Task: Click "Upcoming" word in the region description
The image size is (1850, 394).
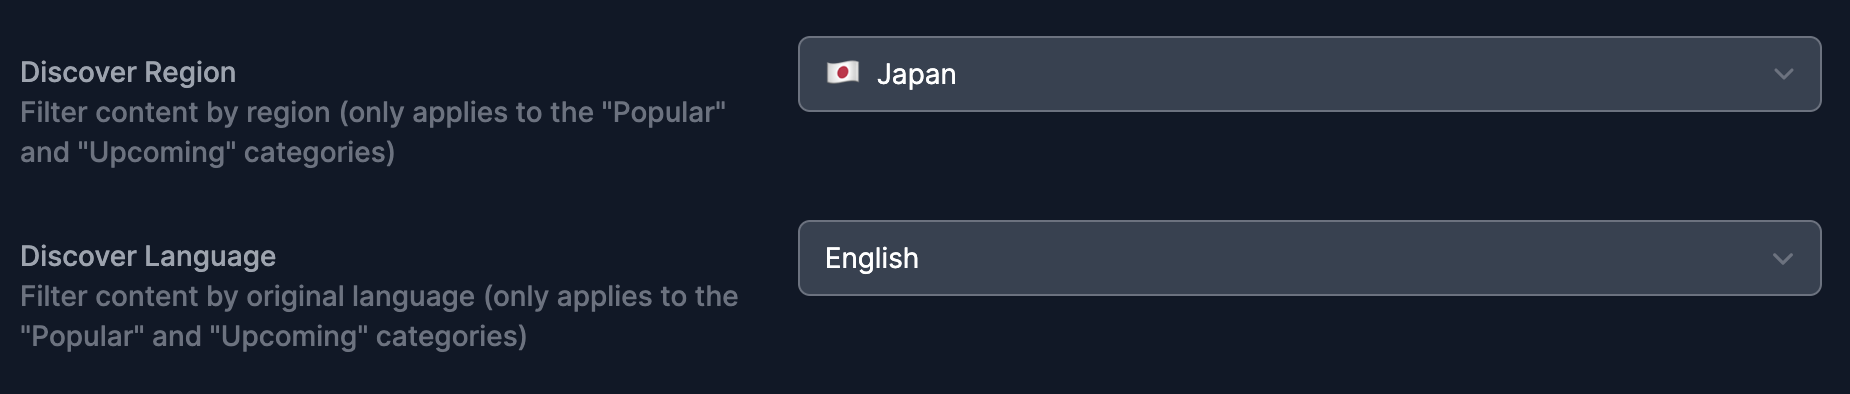Action: point(156,152)
